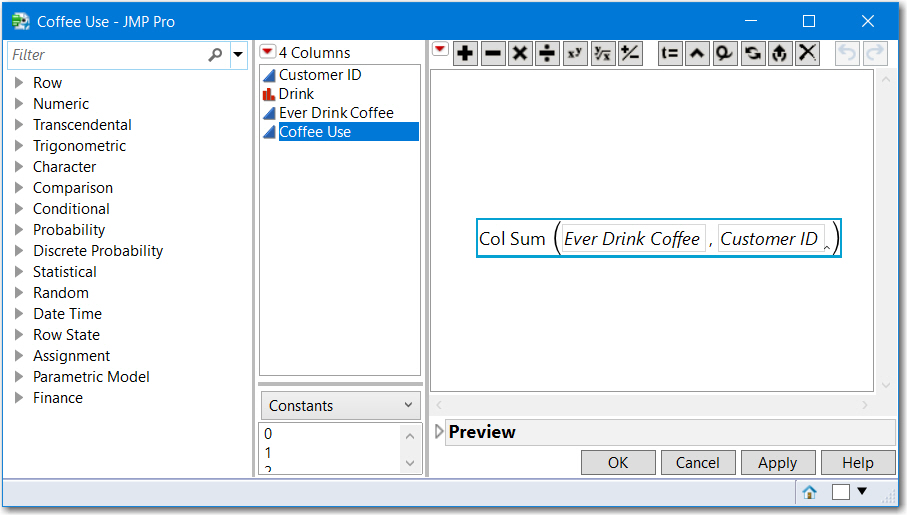Open the status bar black arrow menu
907x515 pixels.
tap(862, 491)
